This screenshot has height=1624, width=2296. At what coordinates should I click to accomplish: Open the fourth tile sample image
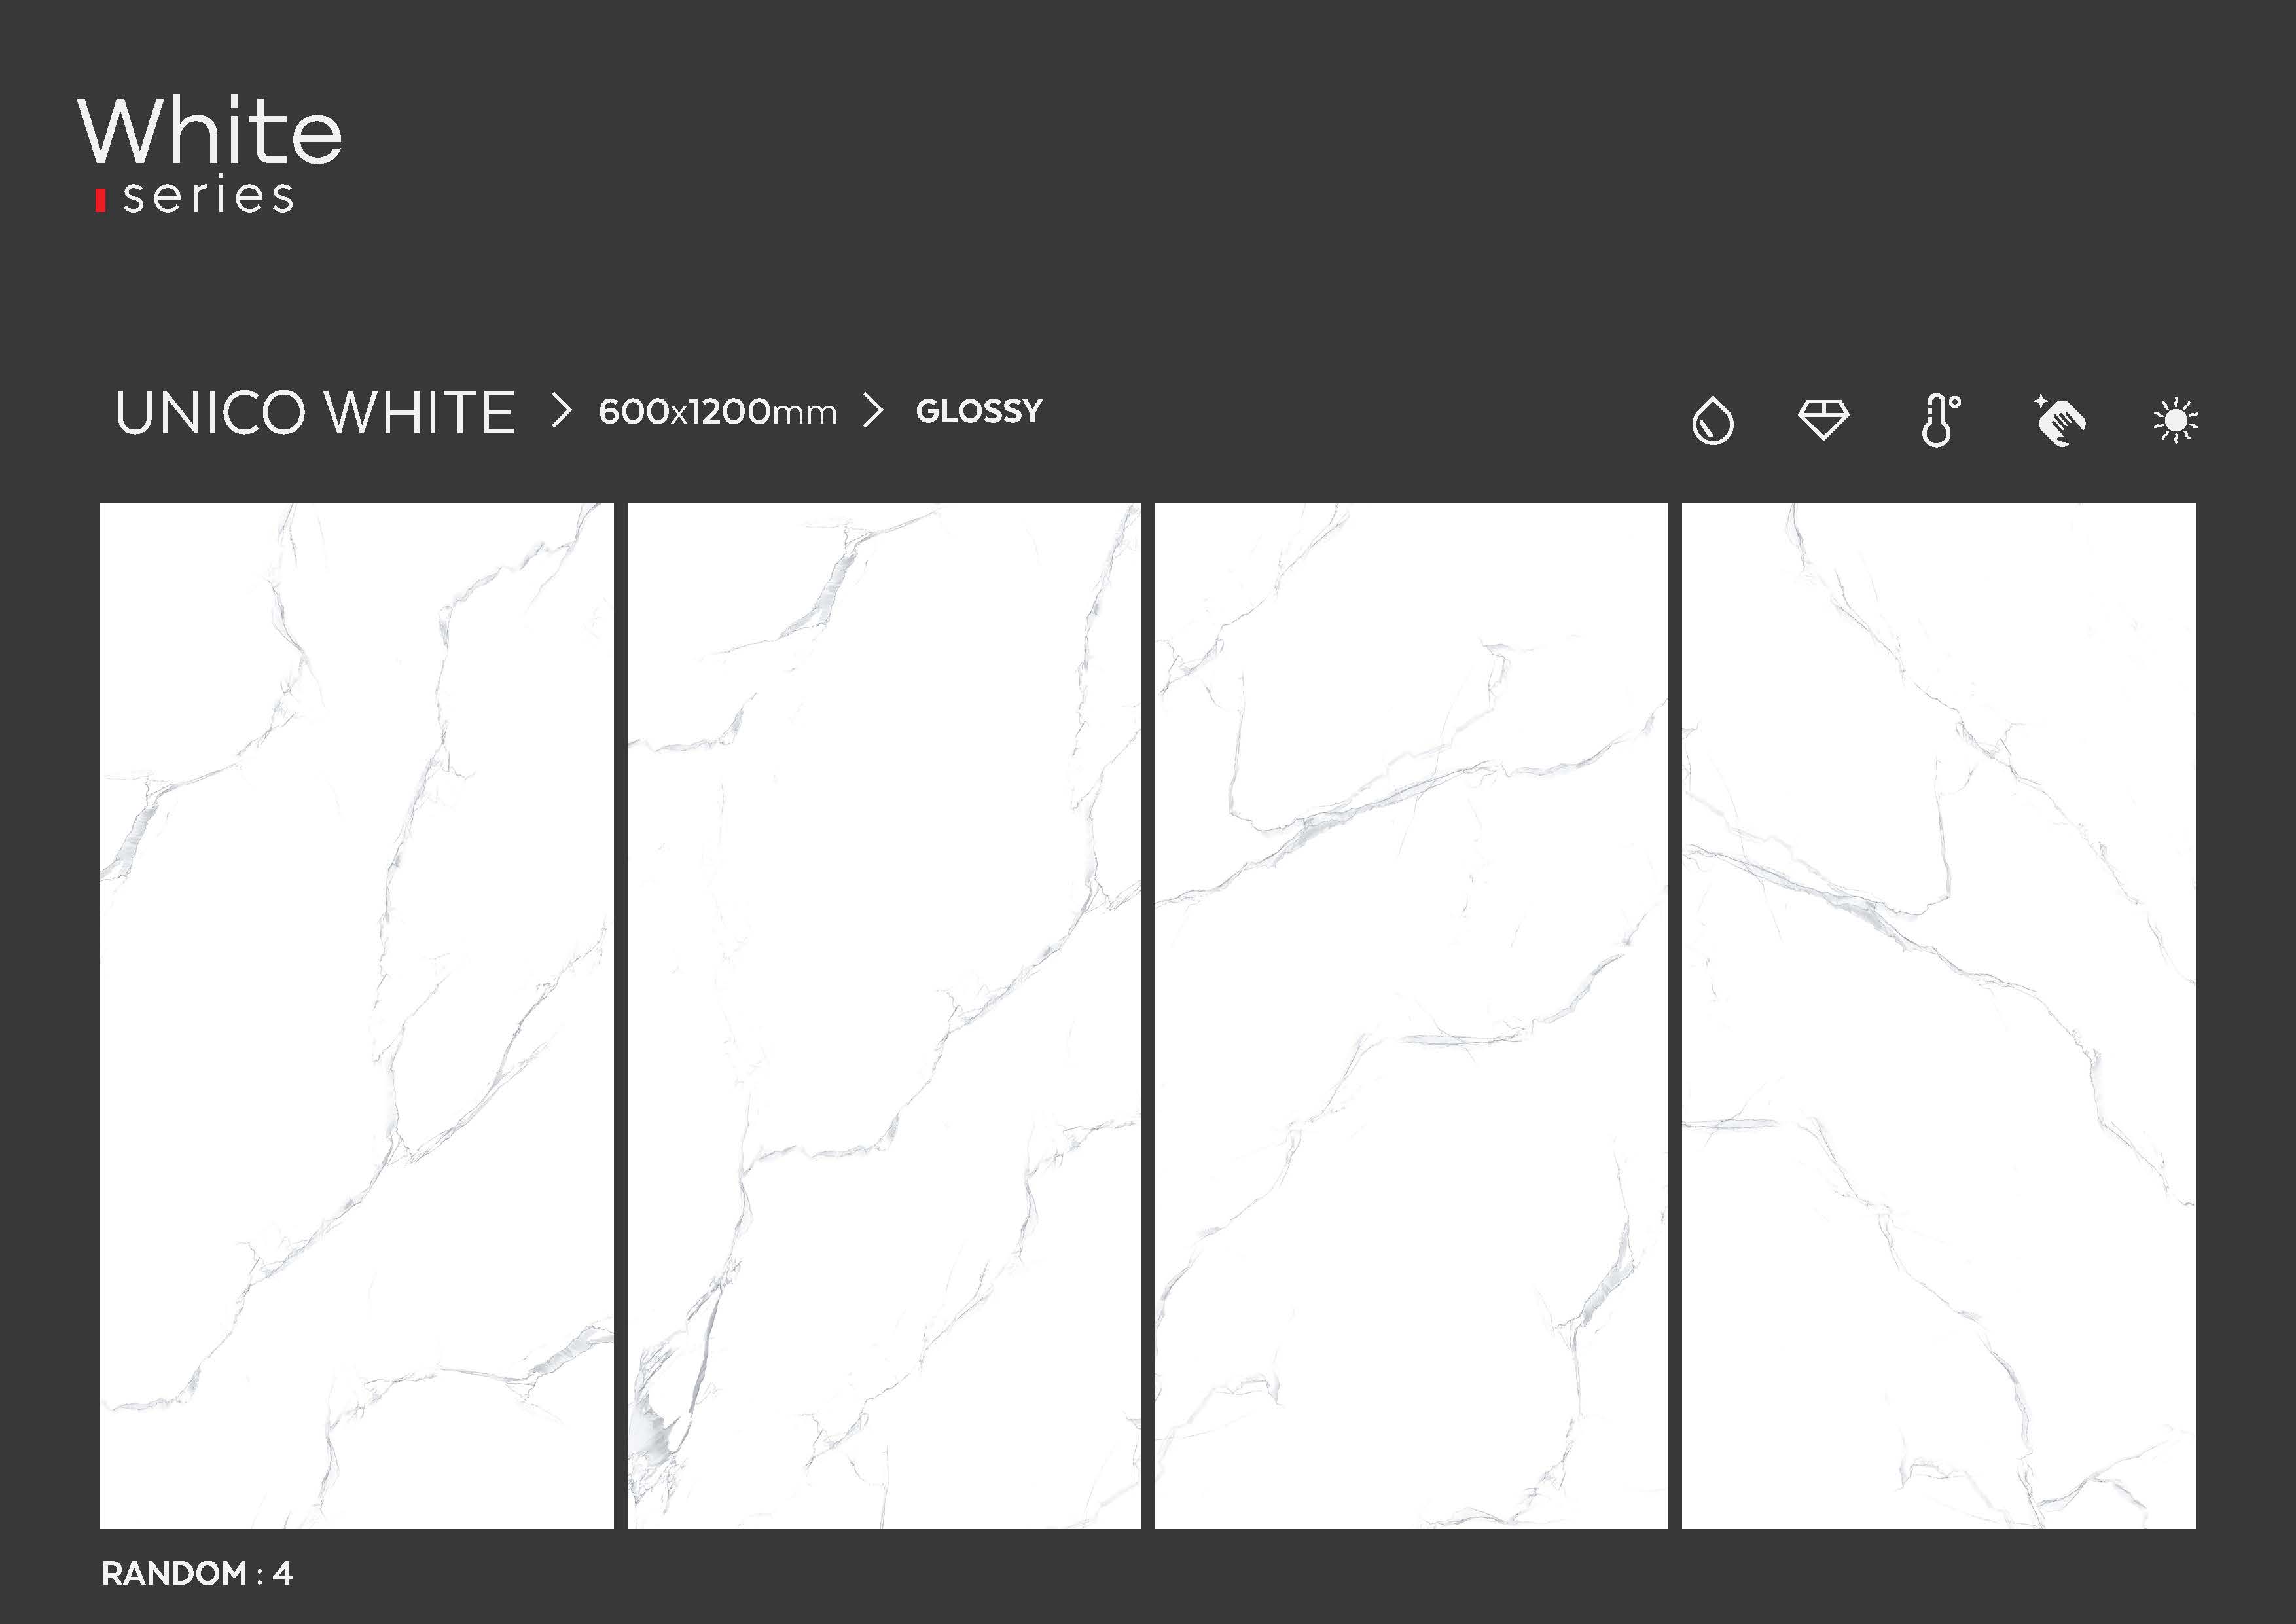tap(1938, 1015)
